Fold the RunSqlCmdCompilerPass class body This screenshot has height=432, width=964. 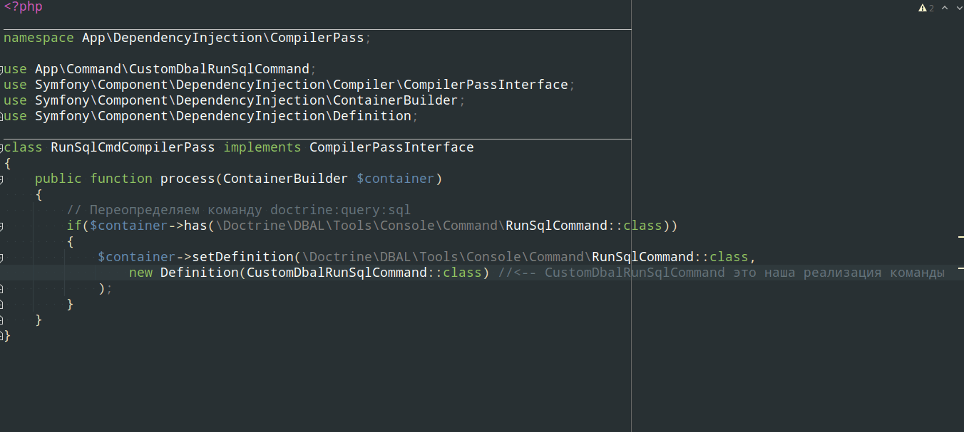[x=2, y=147]
